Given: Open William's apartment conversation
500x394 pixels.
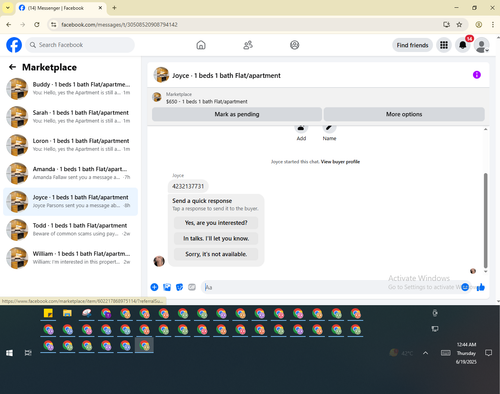Looking at the screenshot, I should pyautogui.click(x=70, y=258).
